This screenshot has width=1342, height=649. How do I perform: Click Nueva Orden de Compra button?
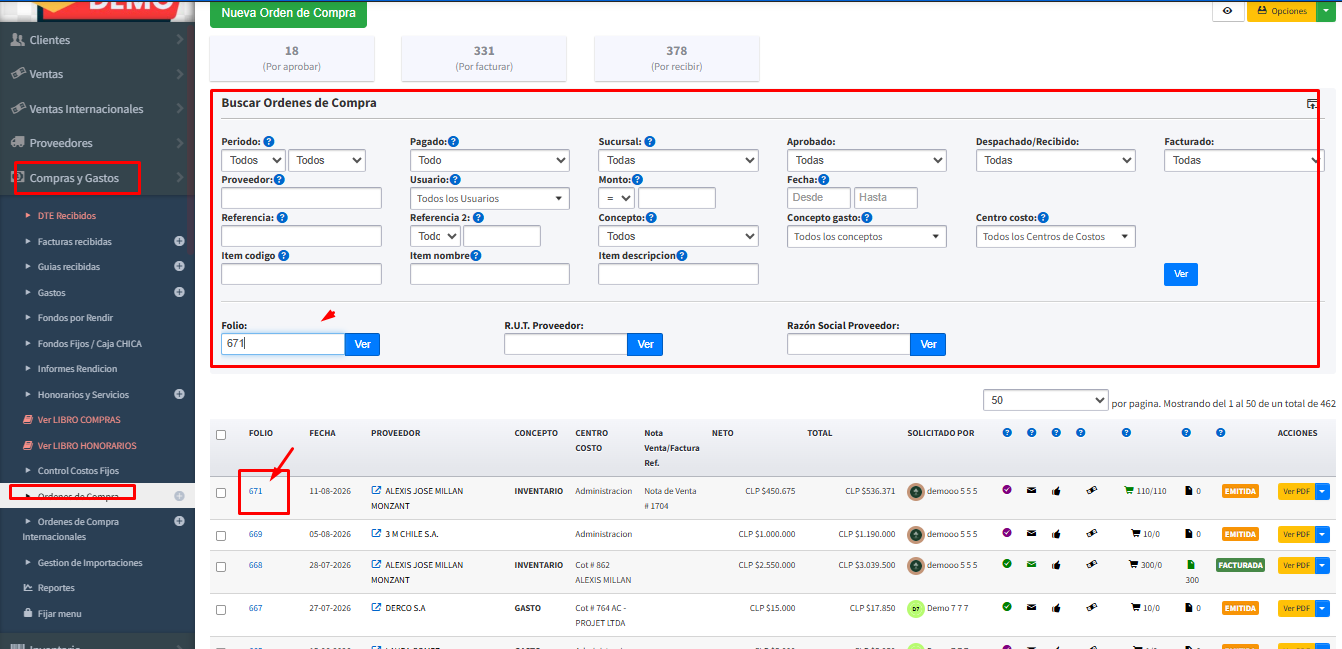(x=288, y=14)
